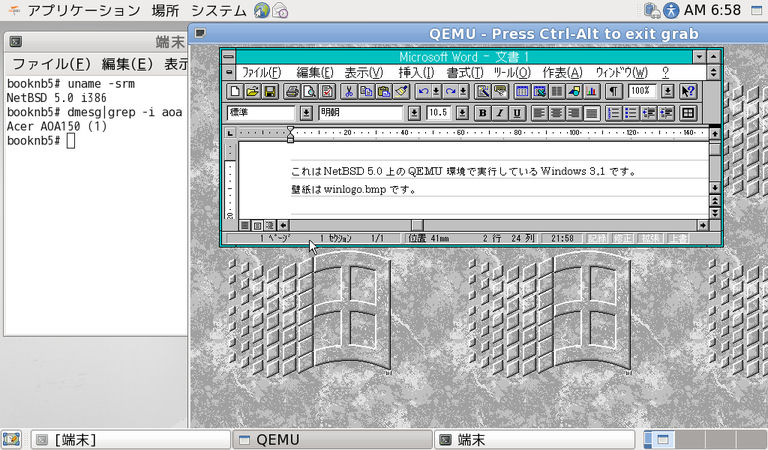Screen dimensions: 768x450
Task: Create a numbered list
Action: pyautogui.click(x=613, y=113)
